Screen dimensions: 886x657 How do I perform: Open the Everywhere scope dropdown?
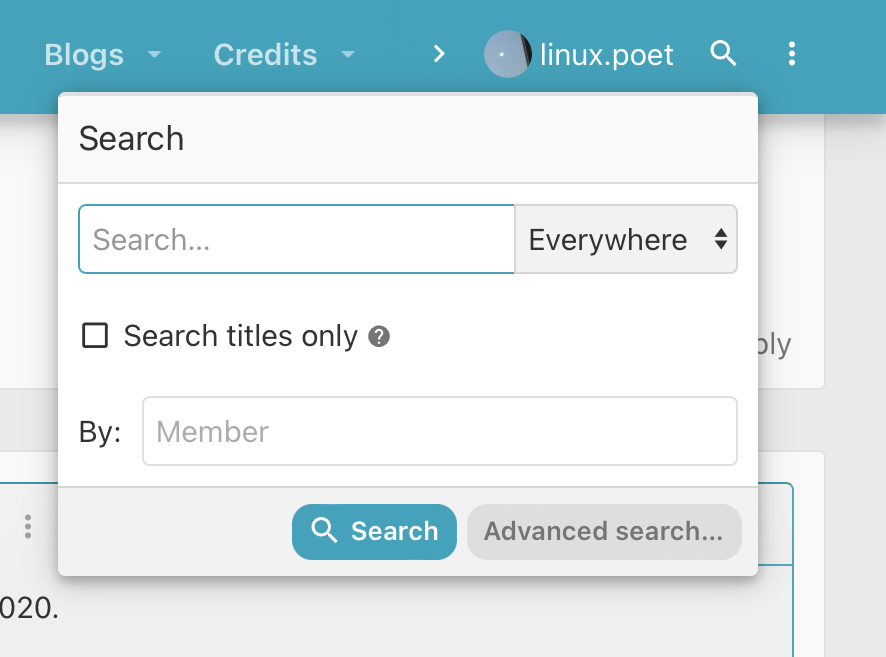[x=626, y=240]
